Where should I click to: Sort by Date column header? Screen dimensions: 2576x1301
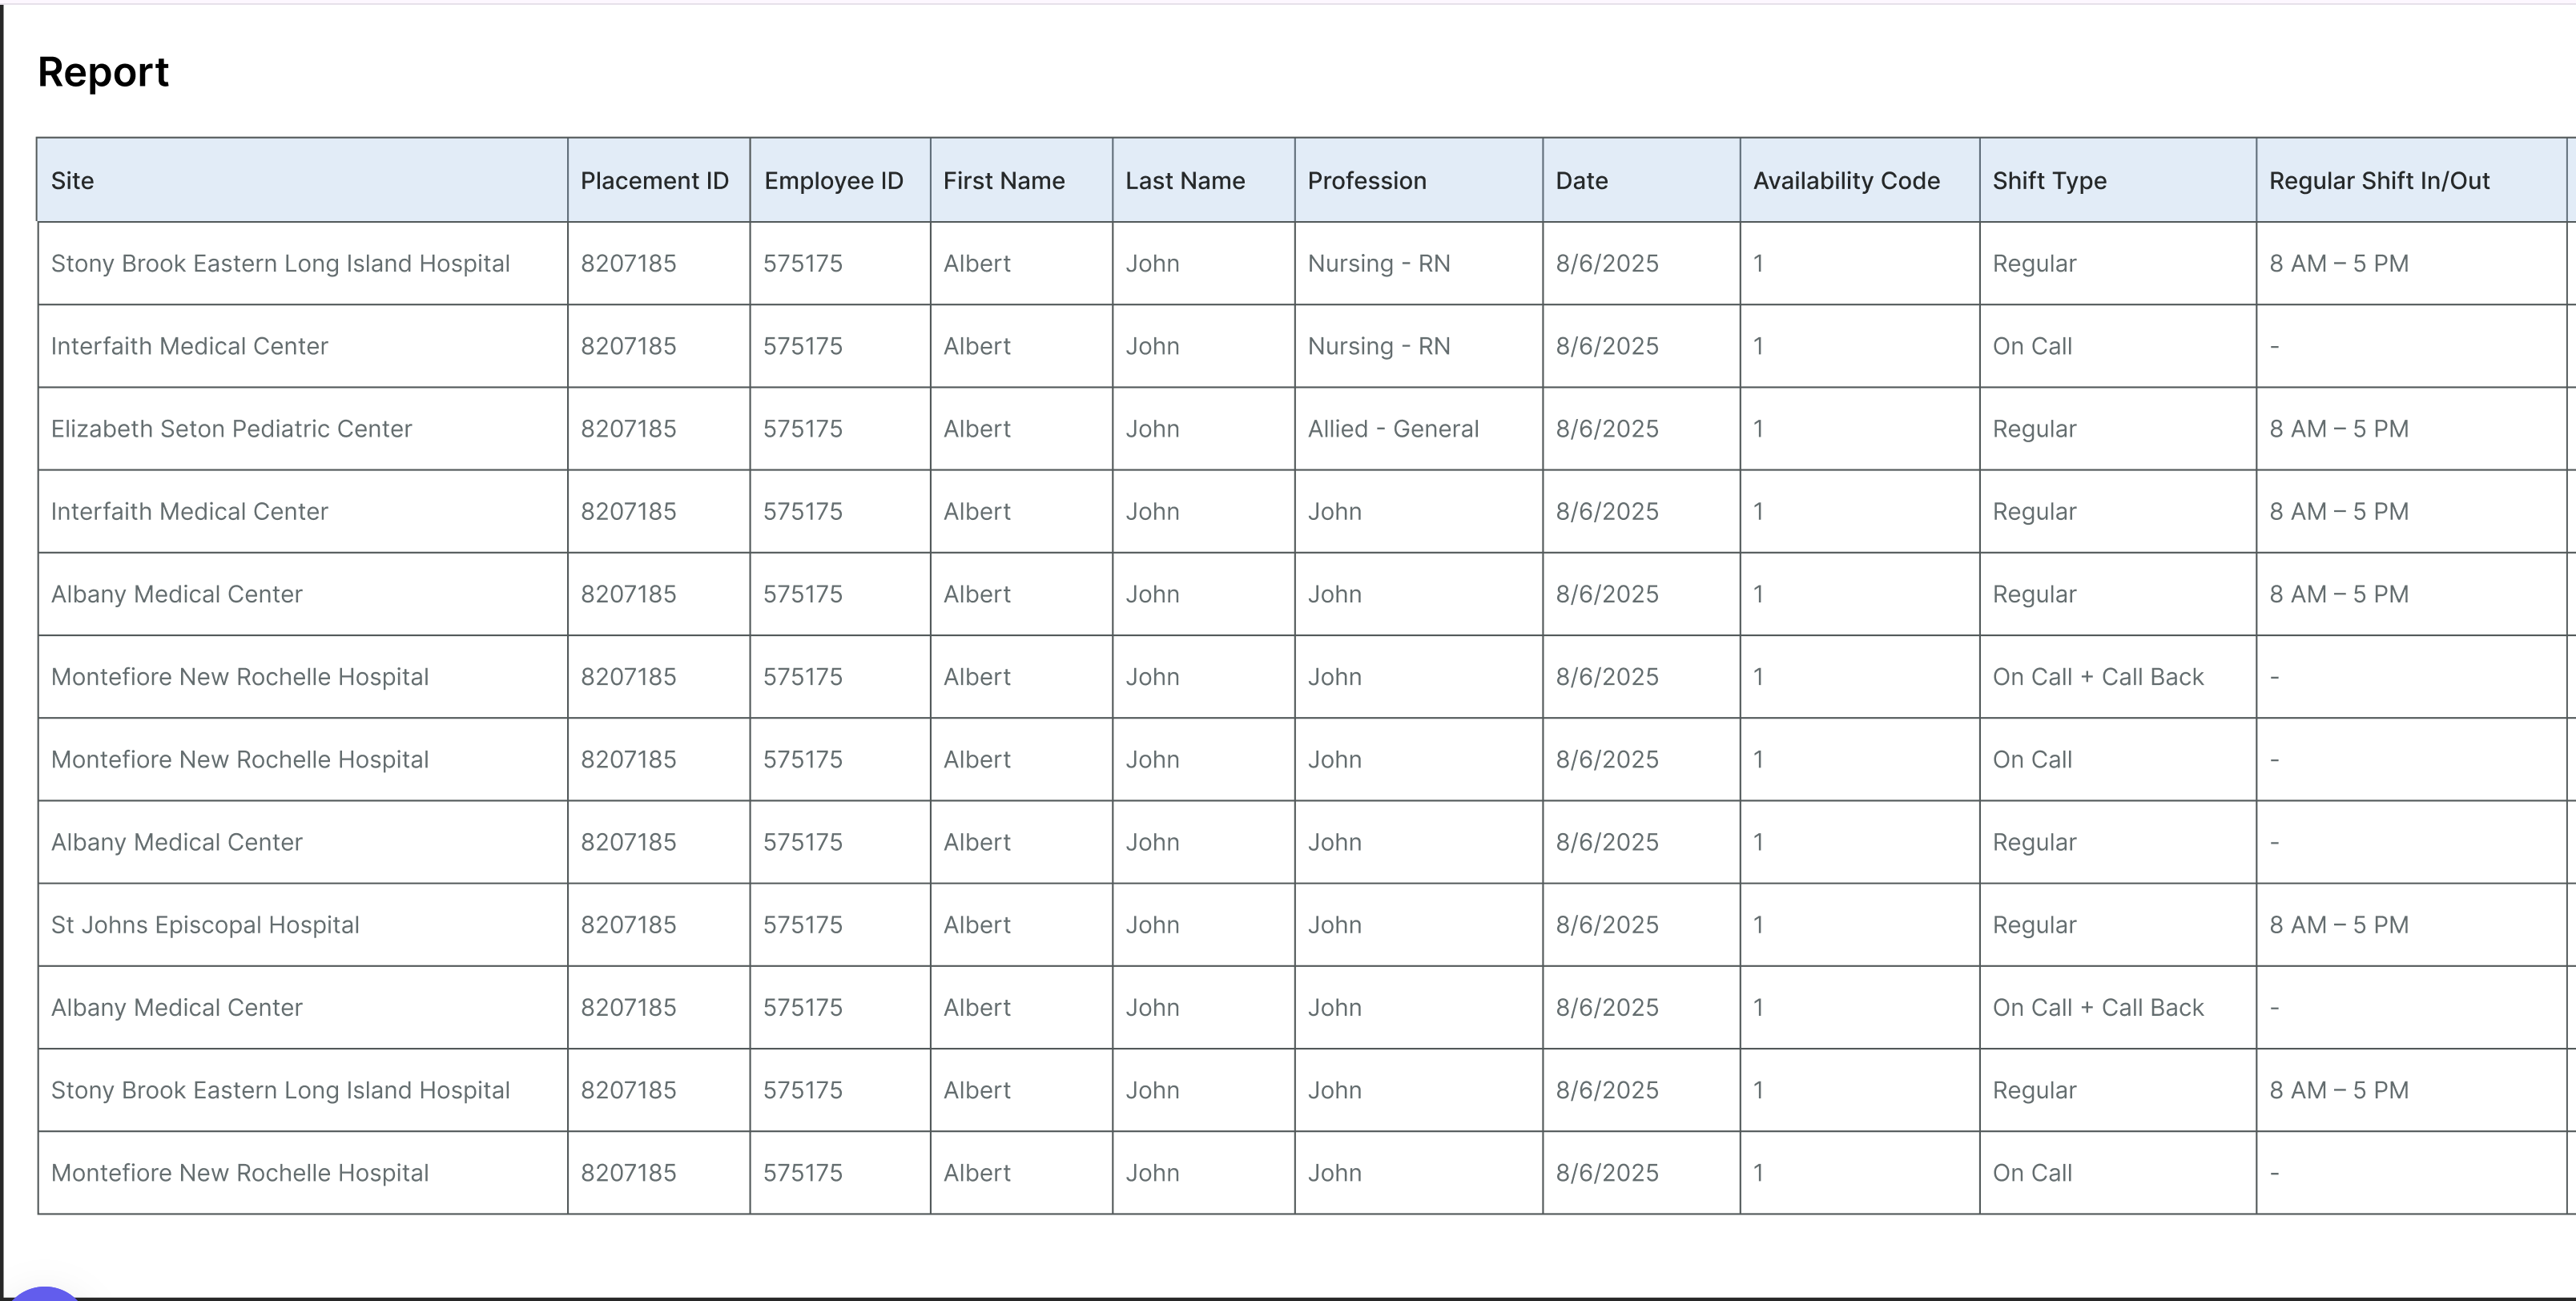(x=1582, y=181)
